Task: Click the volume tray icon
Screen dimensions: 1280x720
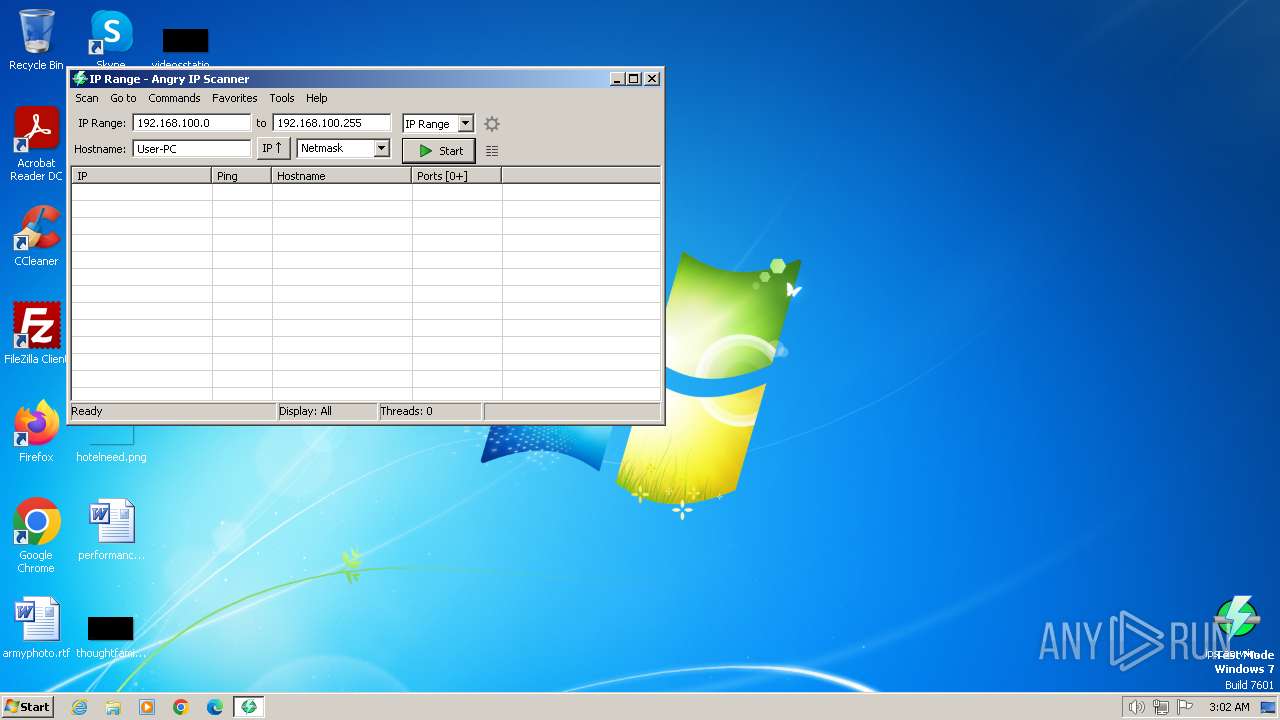Action: tap(1136, 707)
